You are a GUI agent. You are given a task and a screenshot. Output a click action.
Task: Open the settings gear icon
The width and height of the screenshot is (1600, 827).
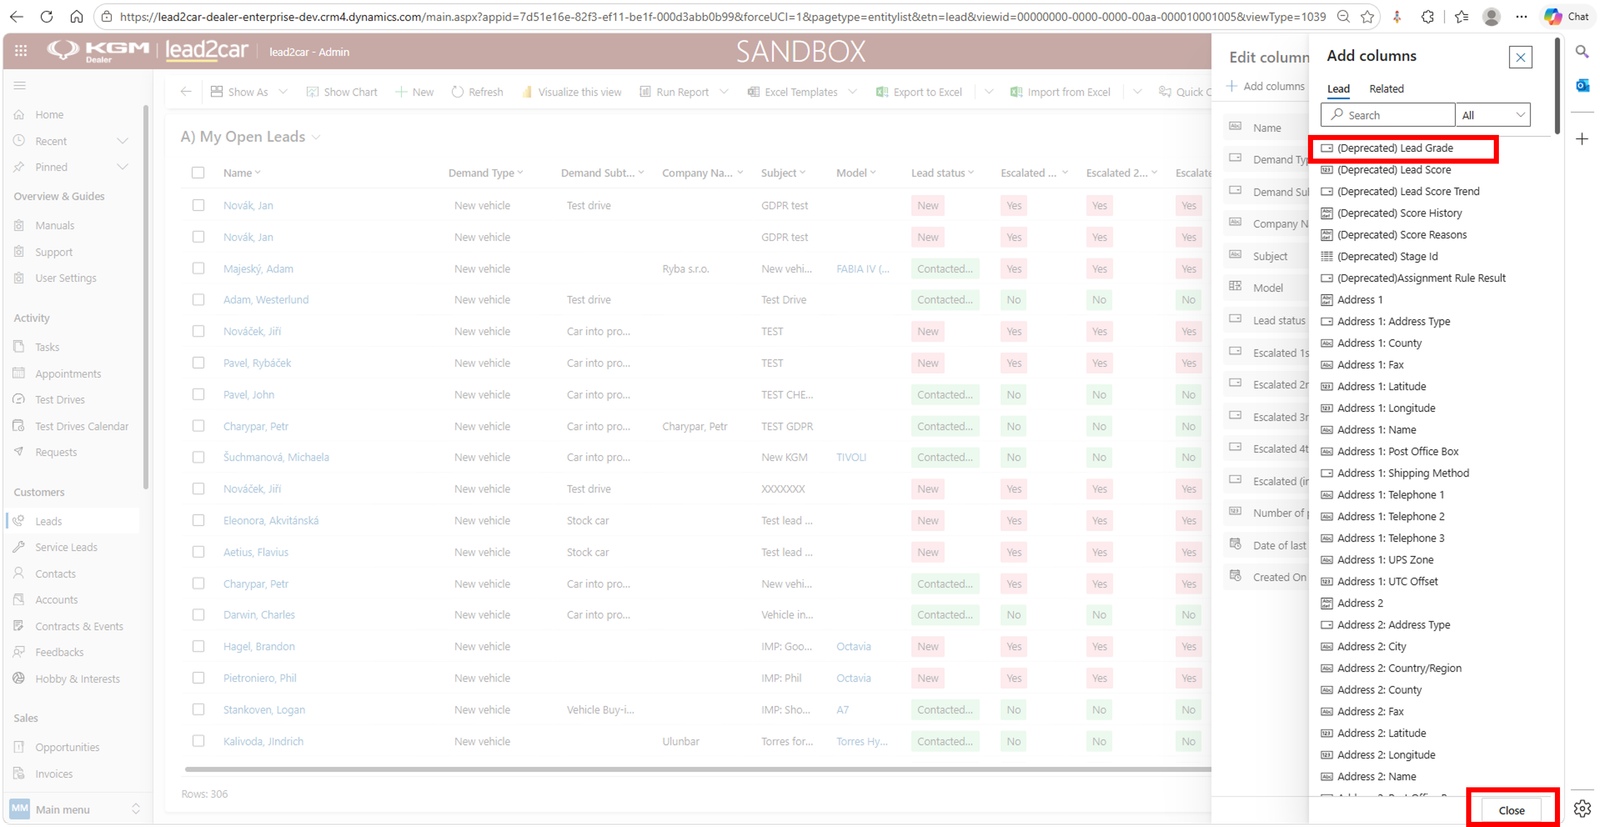click(1582, 809)
